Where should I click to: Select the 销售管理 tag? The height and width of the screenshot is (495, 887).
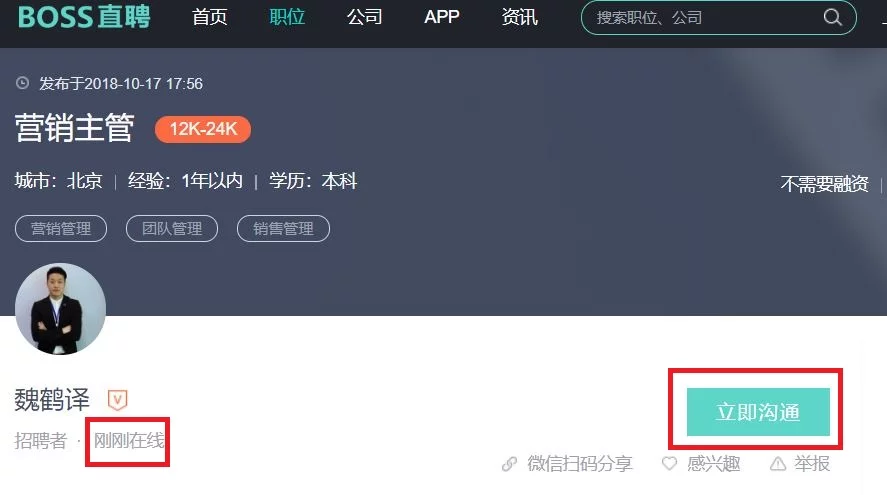[283, 229]
